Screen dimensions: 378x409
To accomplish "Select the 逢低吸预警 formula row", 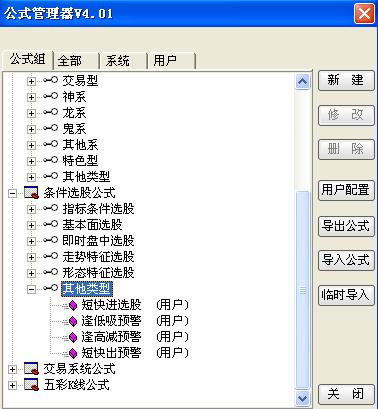I will tap(135, 321).
